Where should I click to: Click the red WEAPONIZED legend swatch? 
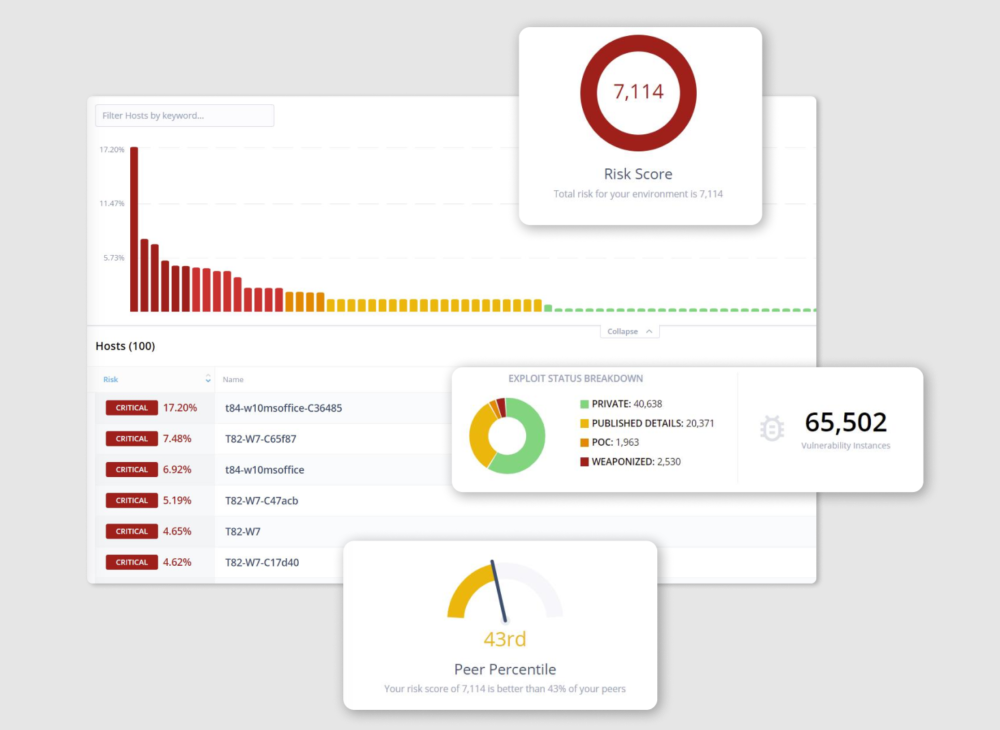tap(584, 462)
